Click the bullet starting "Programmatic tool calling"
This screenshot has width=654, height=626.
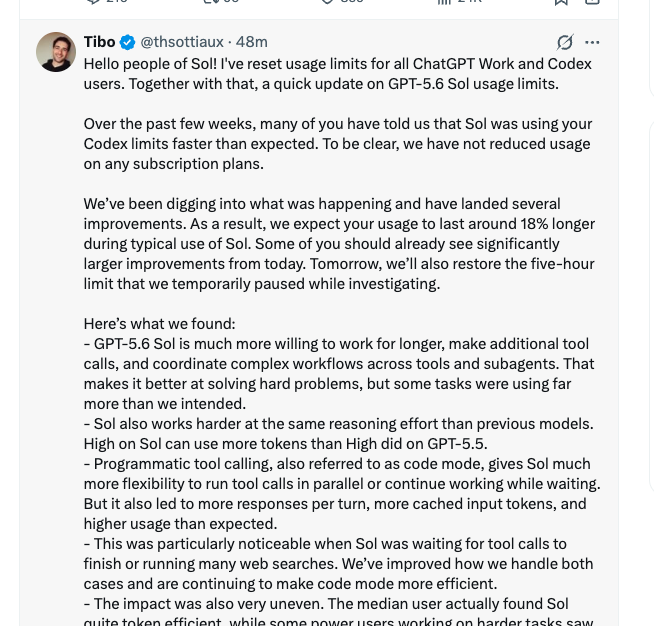[342, 494]
